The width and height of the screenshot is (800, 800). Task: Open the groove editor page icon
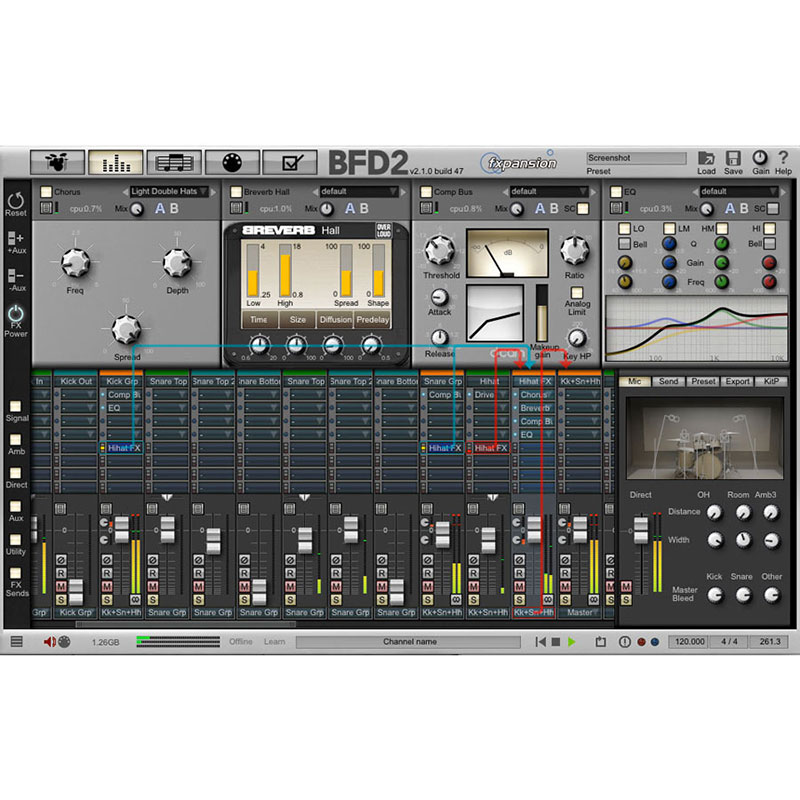(x=174, y=162)
